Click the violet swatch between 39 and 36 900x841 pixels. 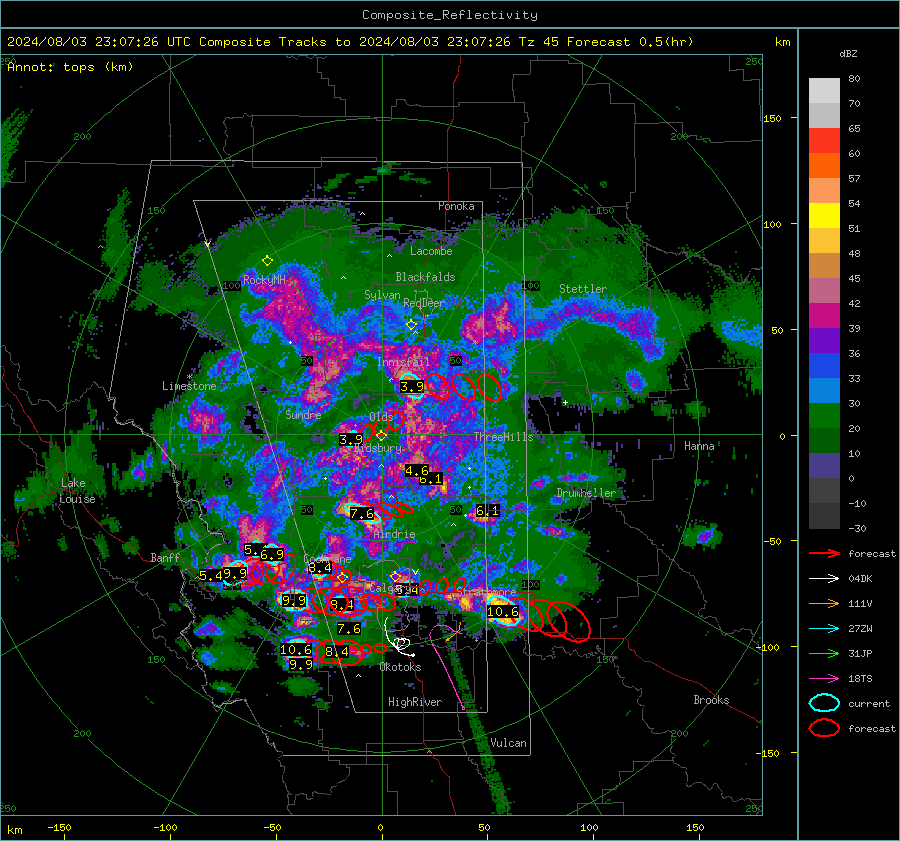(x=824, y=340)
